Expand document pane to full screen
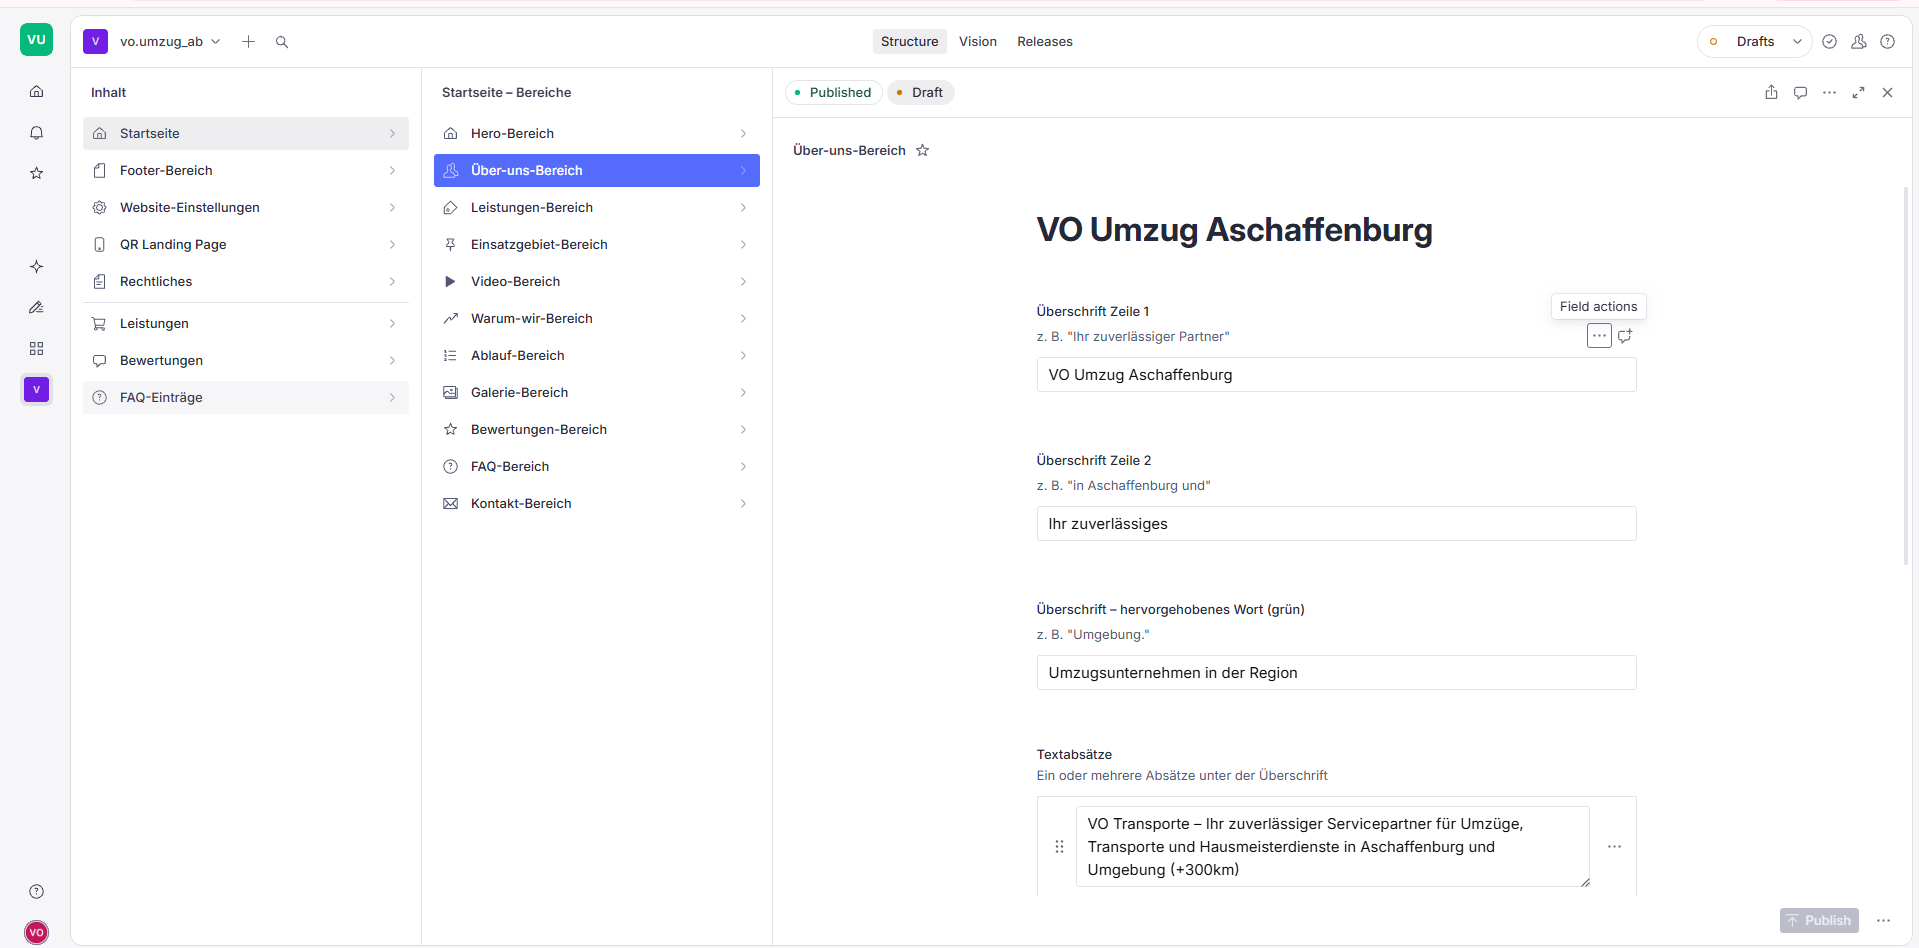 click(1858, 92)
